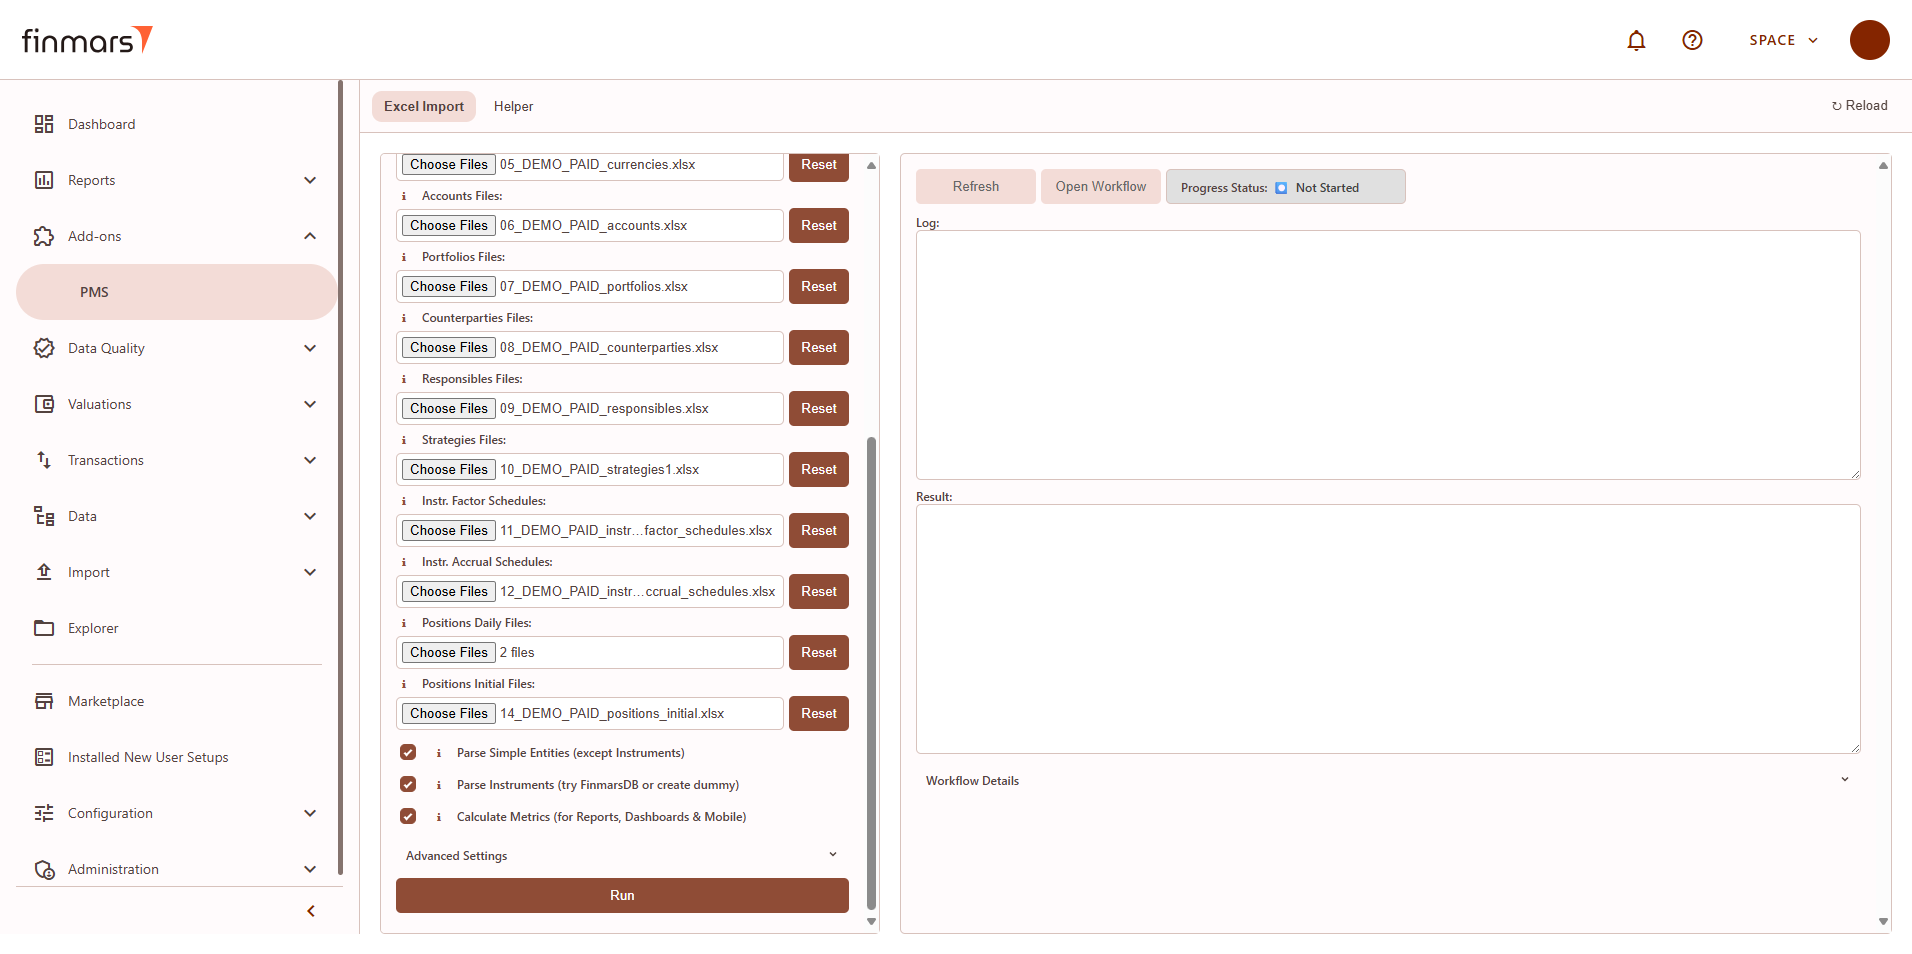The width and height of the screenshot is (1912, 954).
Task: Collapse the Add-ons menu chevron
Action: [x=310, y=236]
